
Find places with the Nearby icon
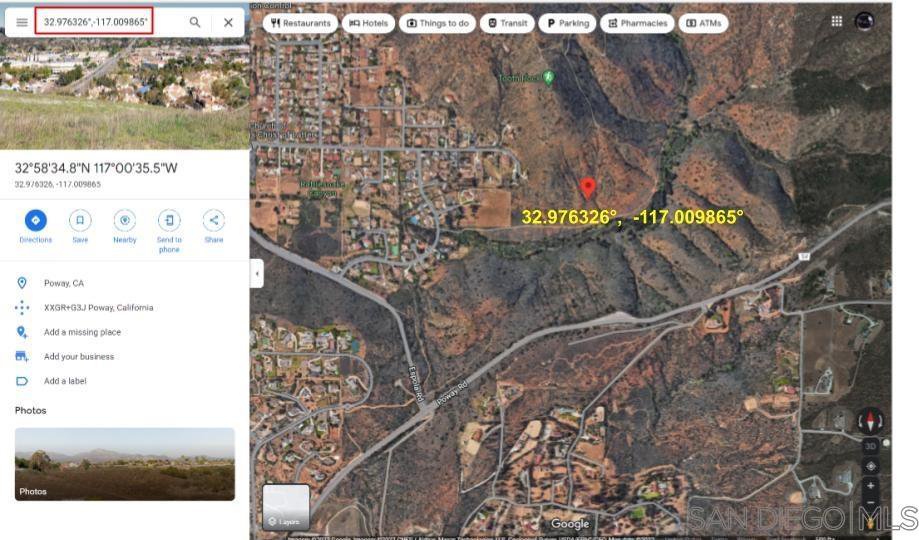click(x=125, y=220)
